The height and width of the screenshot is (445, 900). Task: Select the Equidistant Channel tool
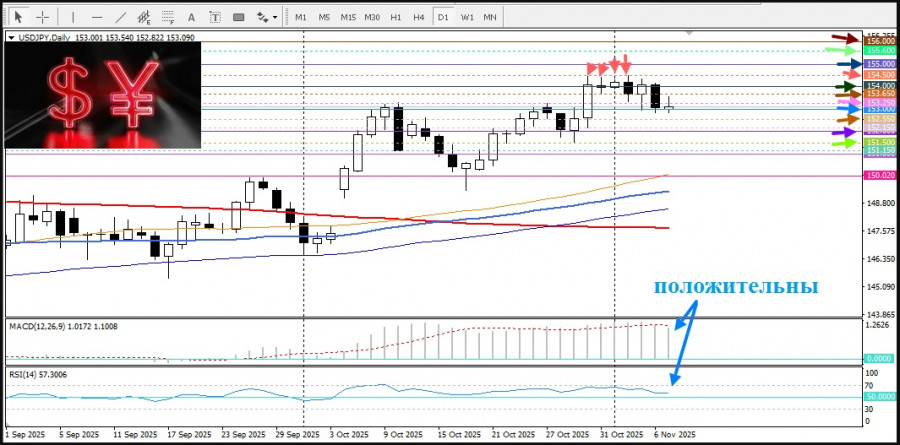pyautogui.click(x=144, y=17)
